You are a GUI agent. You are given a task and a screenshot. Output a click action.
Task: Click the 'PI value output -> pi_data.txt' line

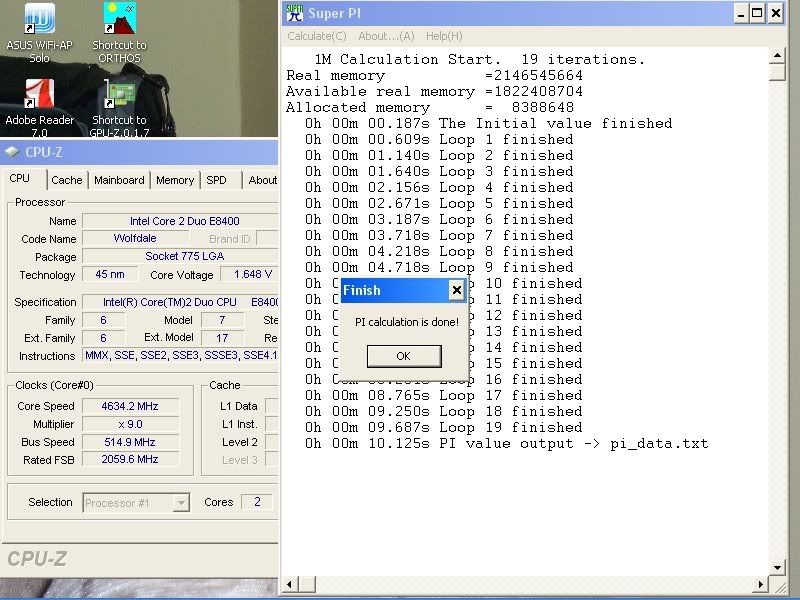(x=506, y=444)
